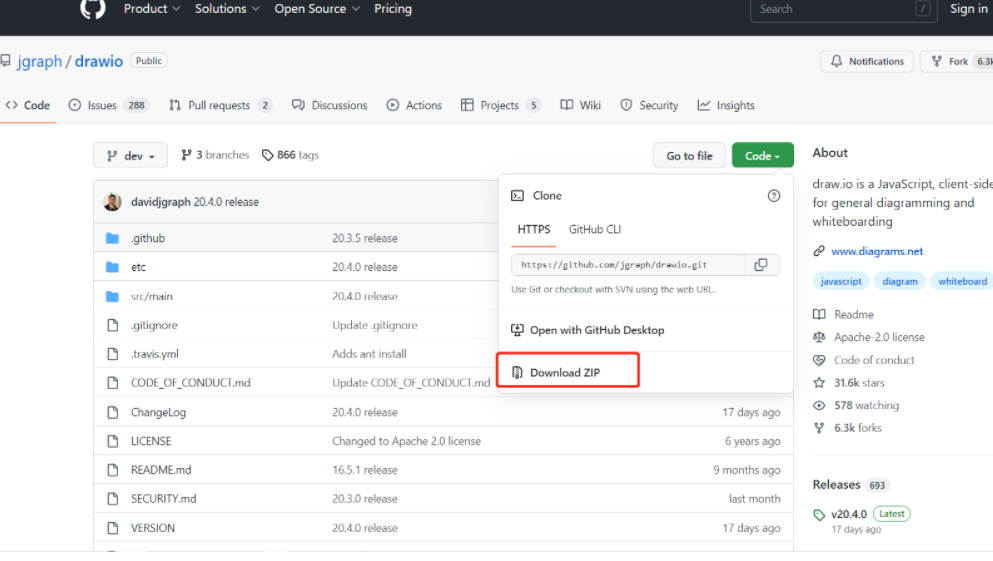Click the clone URL text field

[628, 265]
